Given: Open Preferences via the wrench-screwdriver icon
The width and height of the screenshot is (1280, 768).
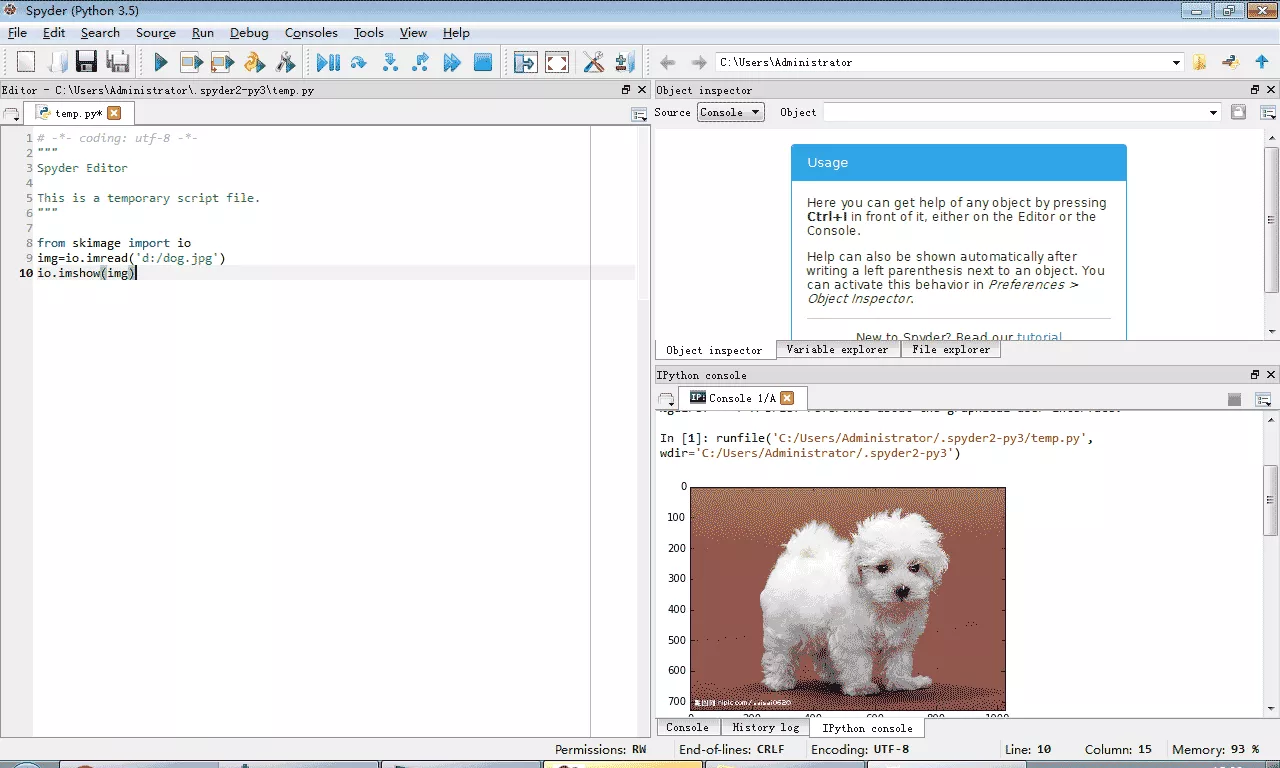Looking at the screenshot, I should [x=593, y=63].
